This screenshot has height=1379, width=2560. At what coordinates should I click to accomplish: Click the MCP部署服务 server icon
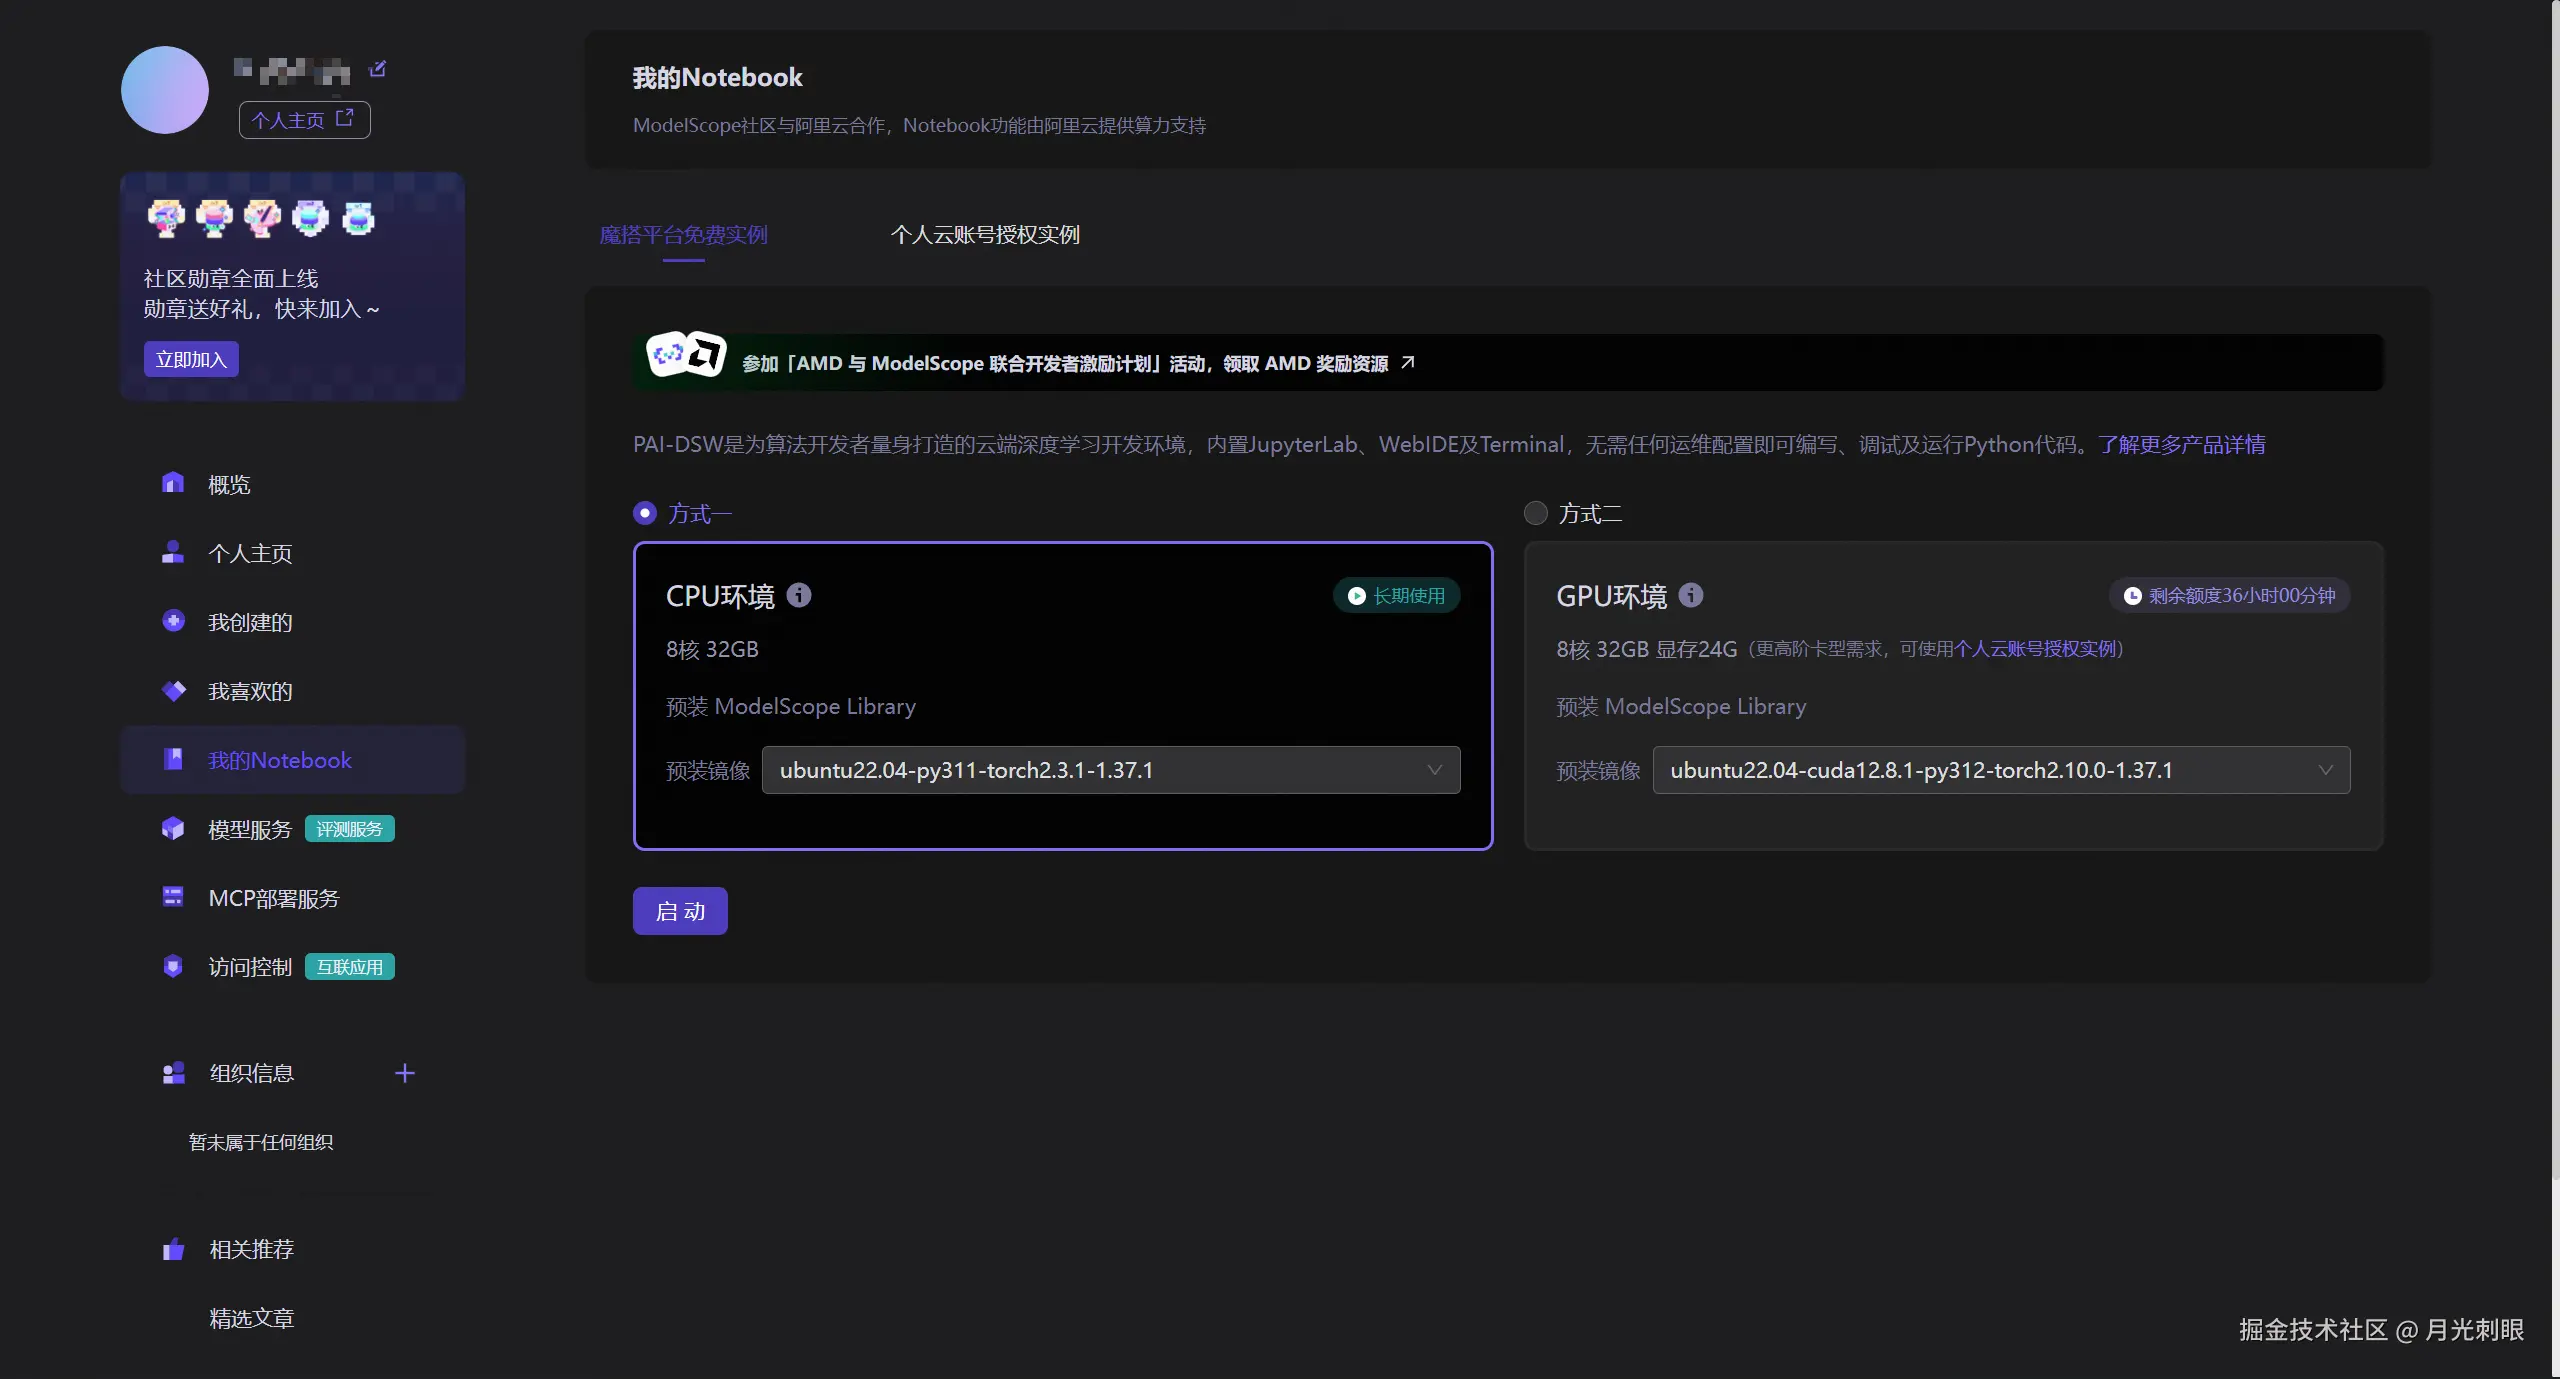(173, 897)
